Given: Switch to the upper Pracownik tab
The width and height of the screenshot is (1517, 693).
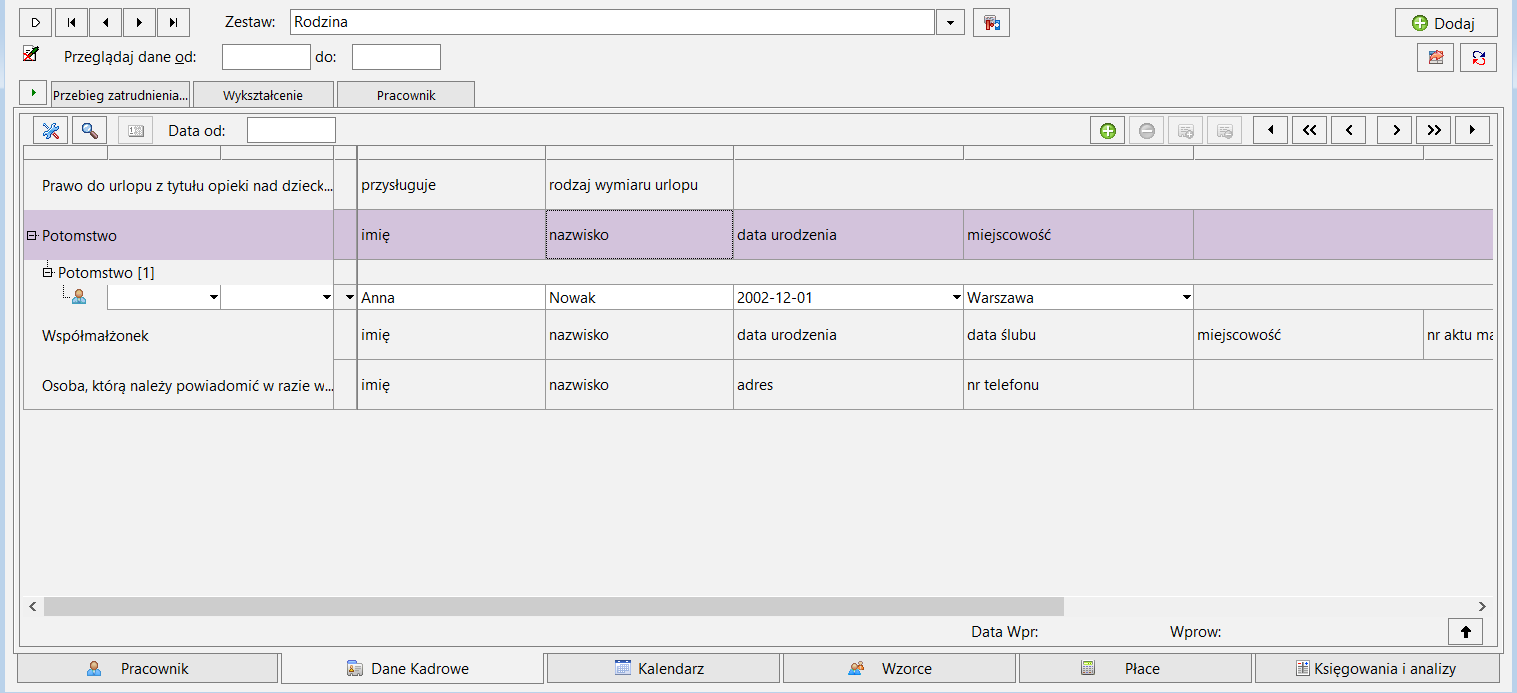Looking at the screenshot, I should [406, 95].
